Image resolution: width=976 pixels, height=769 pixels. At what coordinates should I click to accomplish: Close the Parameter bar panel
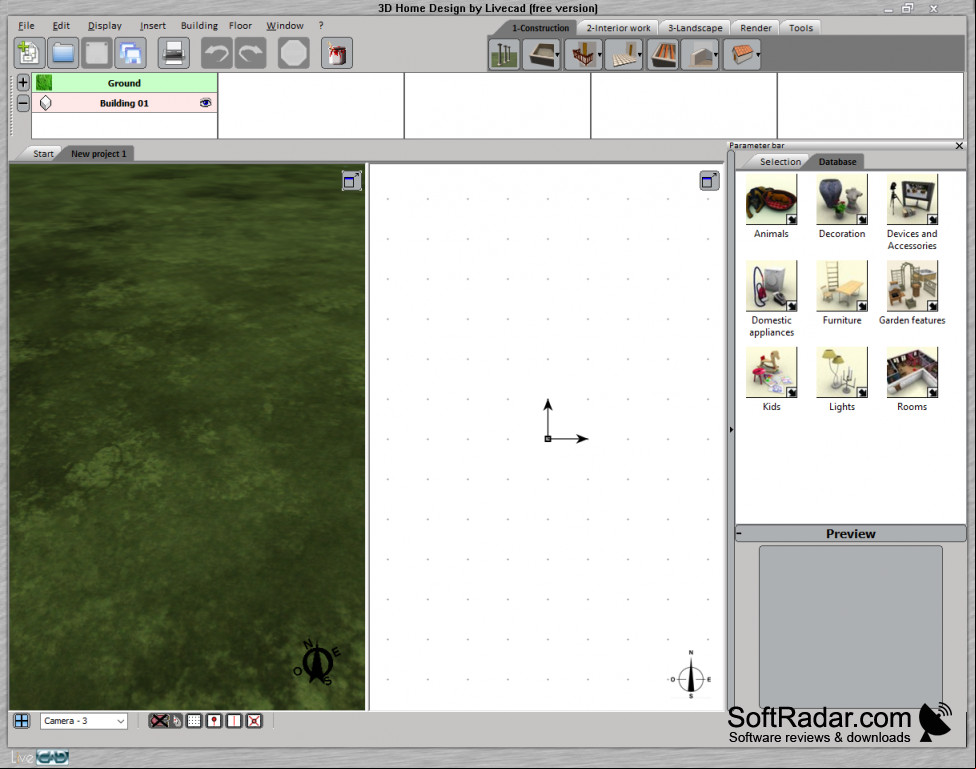(959, 146)
